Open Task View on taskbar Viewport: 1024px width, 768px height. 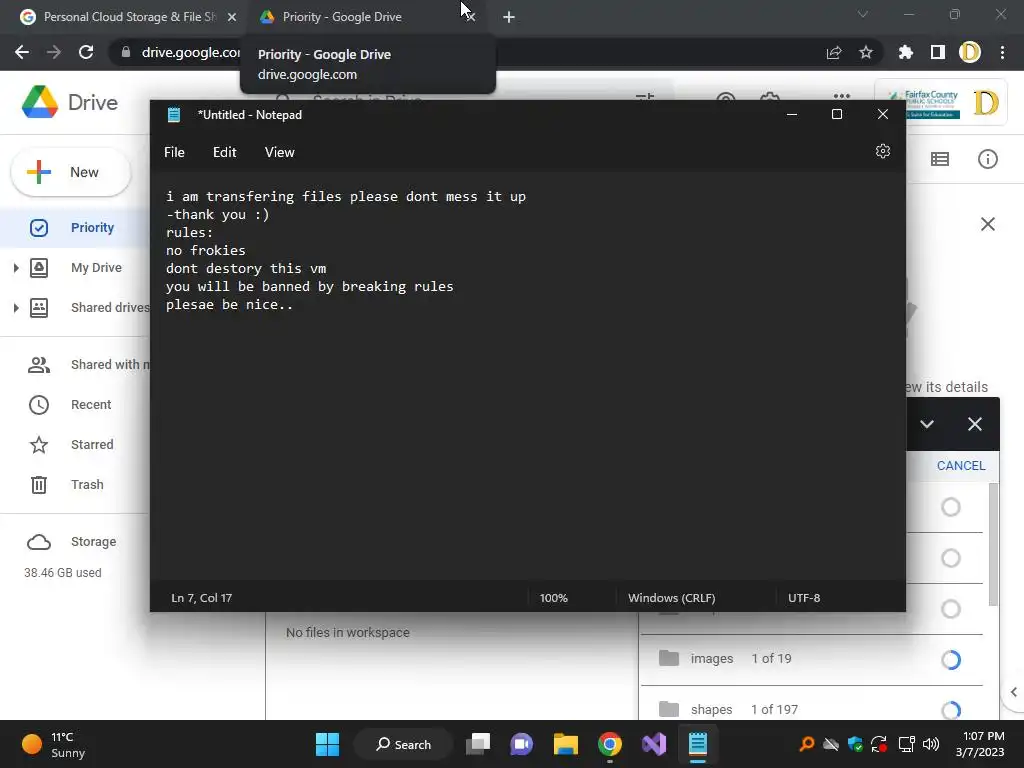478,744
